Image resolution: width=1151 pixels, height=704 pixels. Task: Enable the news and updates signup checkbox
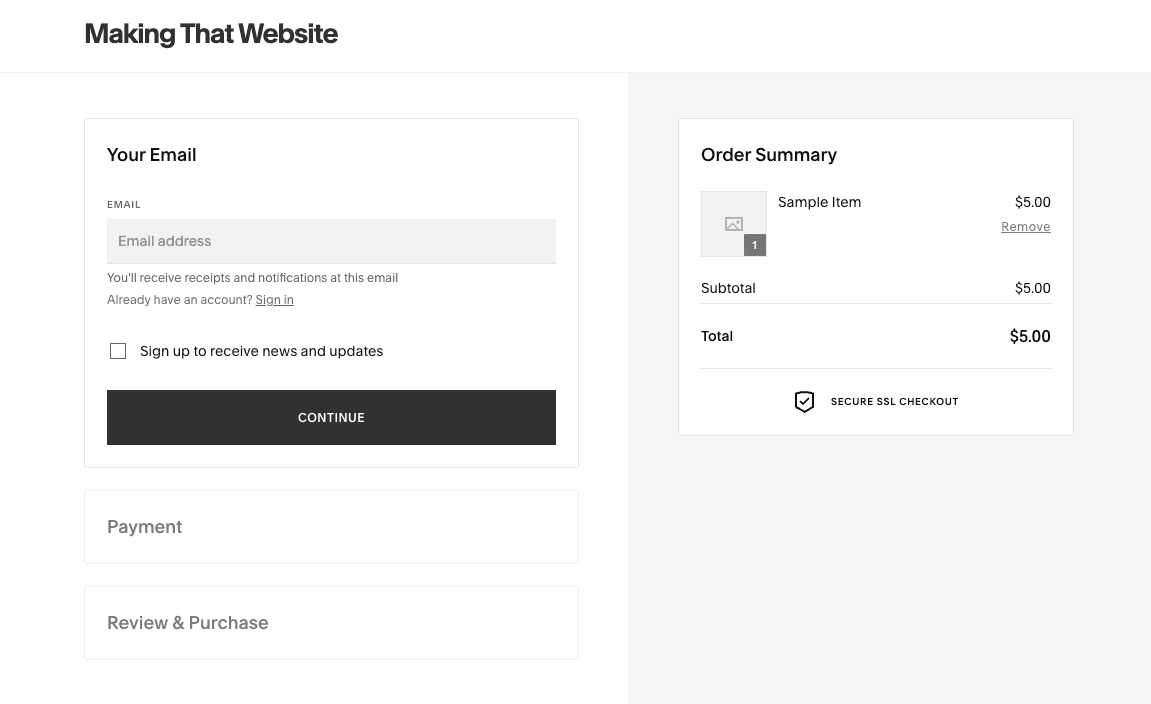click(x=118, y=350)
